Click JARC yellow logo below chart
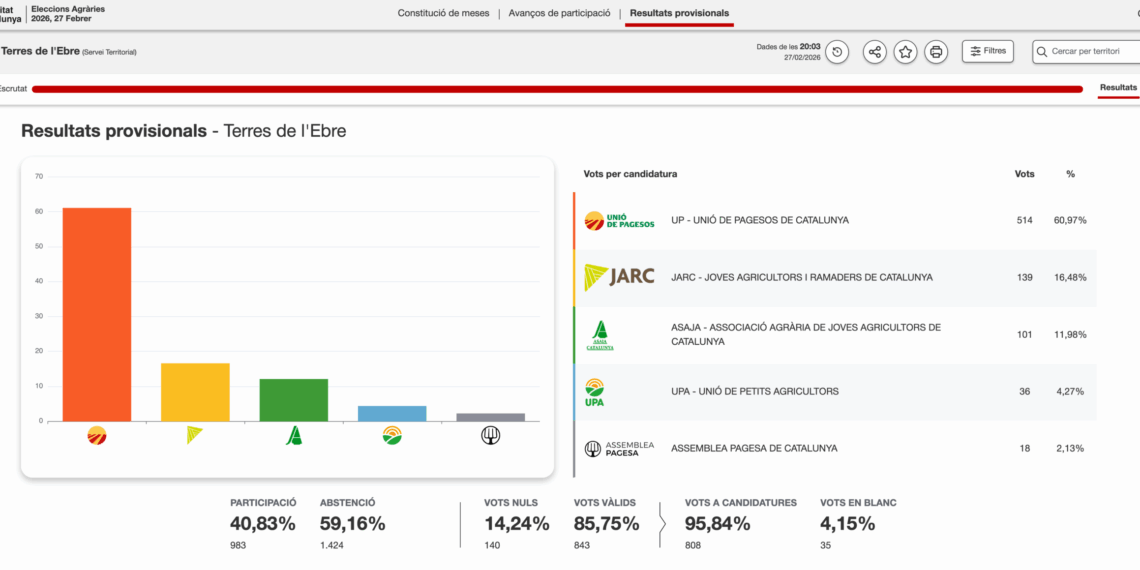The image size is (1140, 570). tap(195, 435)
